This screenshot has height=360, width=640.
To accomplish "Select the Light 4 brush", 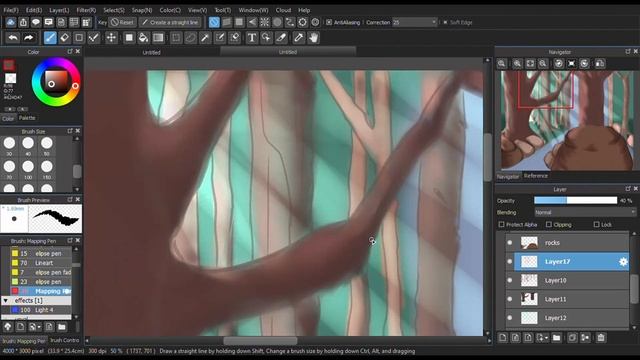I will coord(41,310).
